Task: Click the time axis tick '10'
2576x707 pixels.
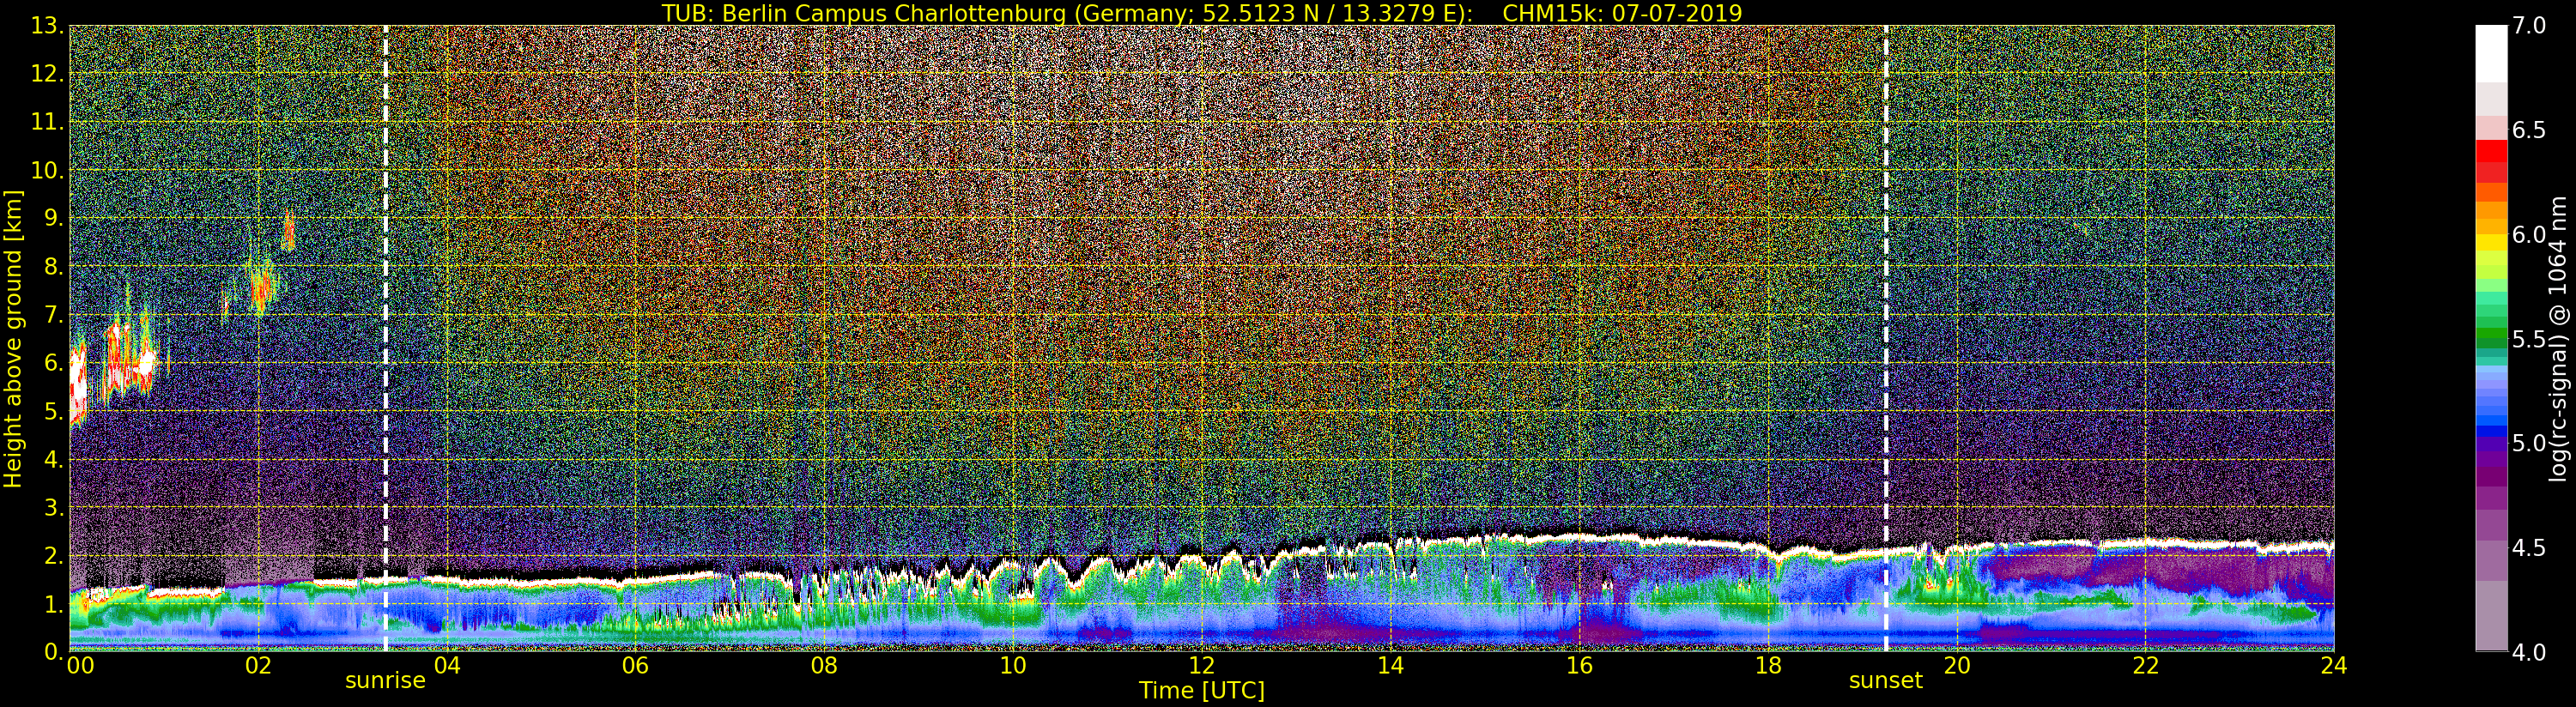Action: click(1013, 666)
